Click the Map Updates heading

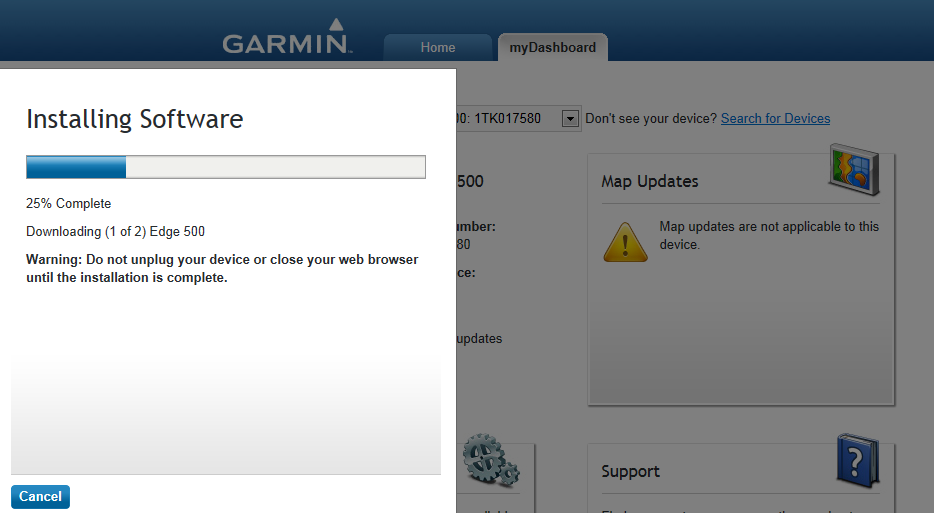click(x=649, y=182)
